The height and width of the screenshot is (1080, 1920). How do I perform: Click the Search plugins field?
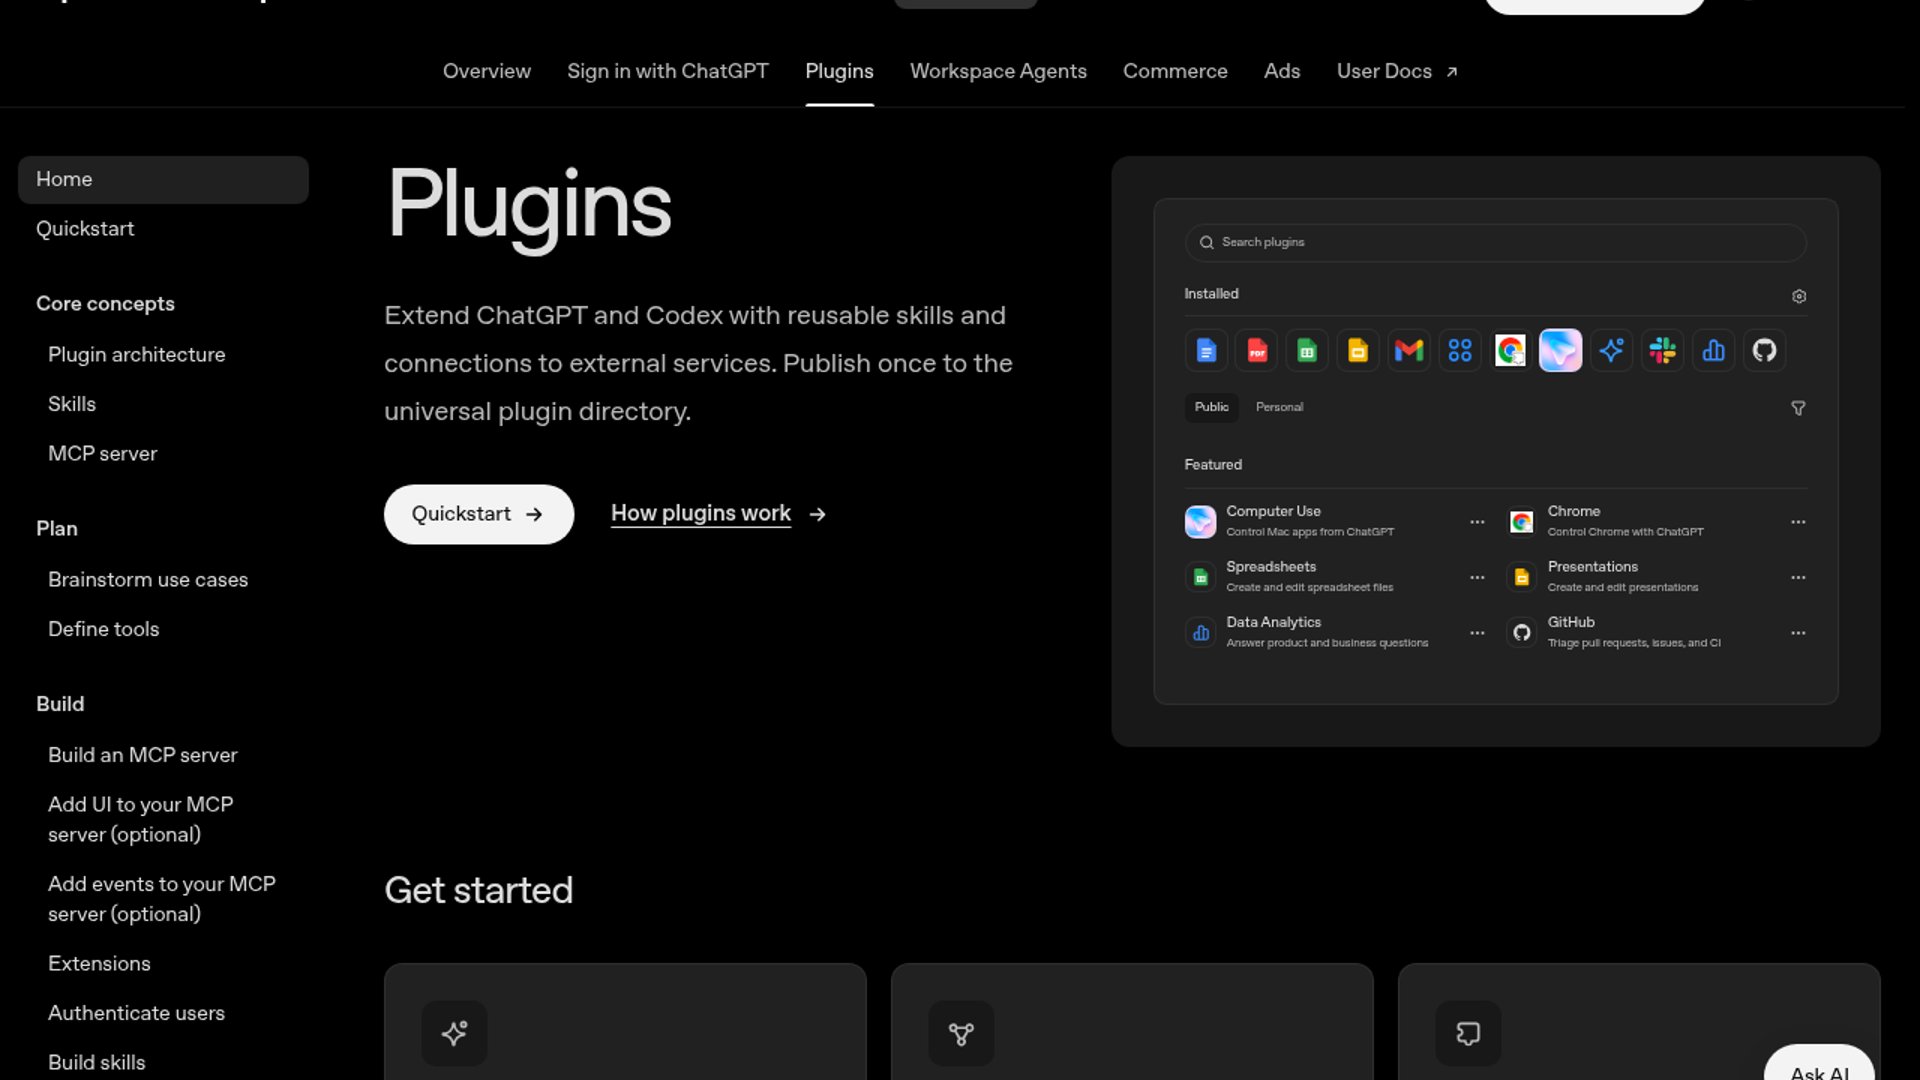(1495, 243)
